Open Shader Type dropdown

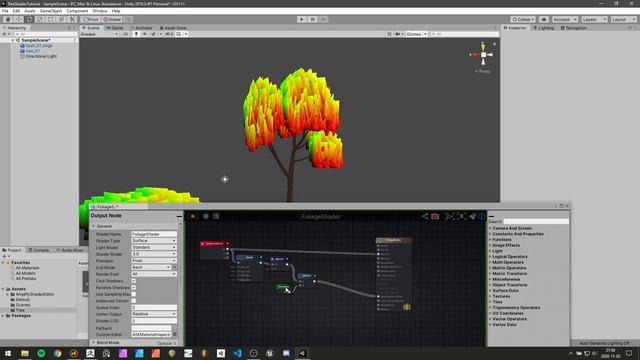tap(154, 241)
